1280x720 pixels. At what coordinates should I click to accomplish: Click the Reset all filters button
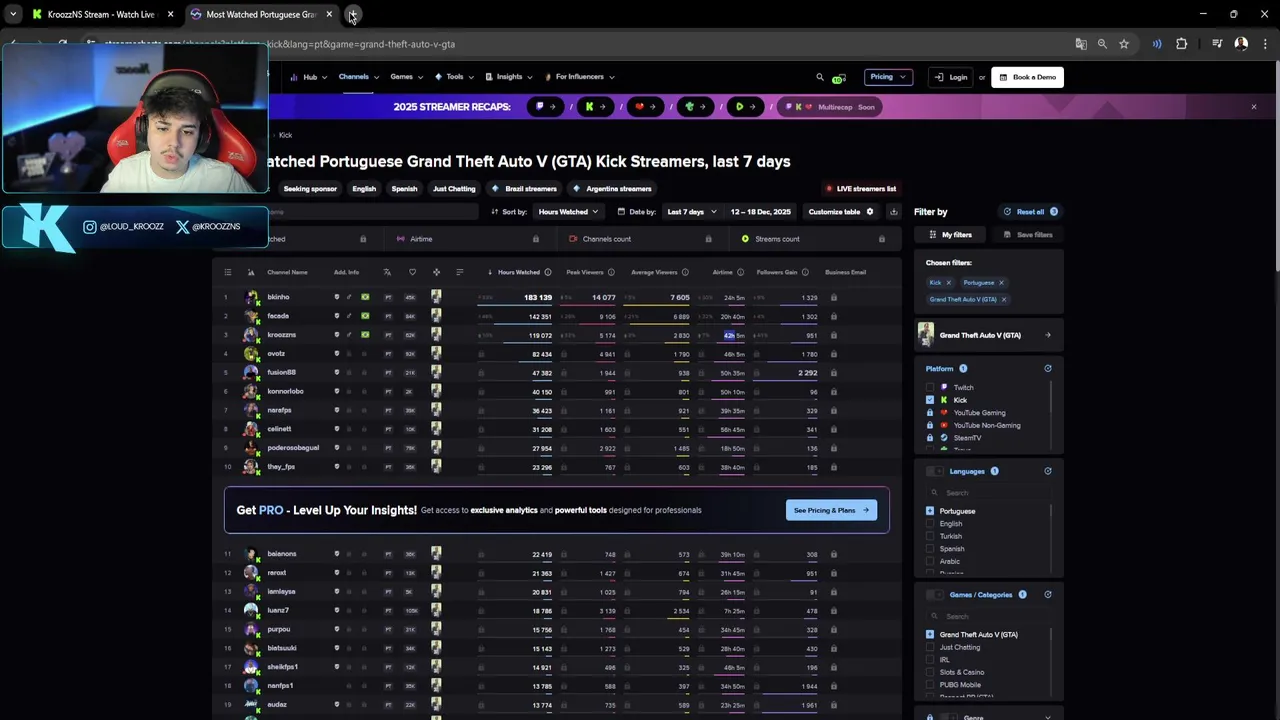pos(1030,212)
